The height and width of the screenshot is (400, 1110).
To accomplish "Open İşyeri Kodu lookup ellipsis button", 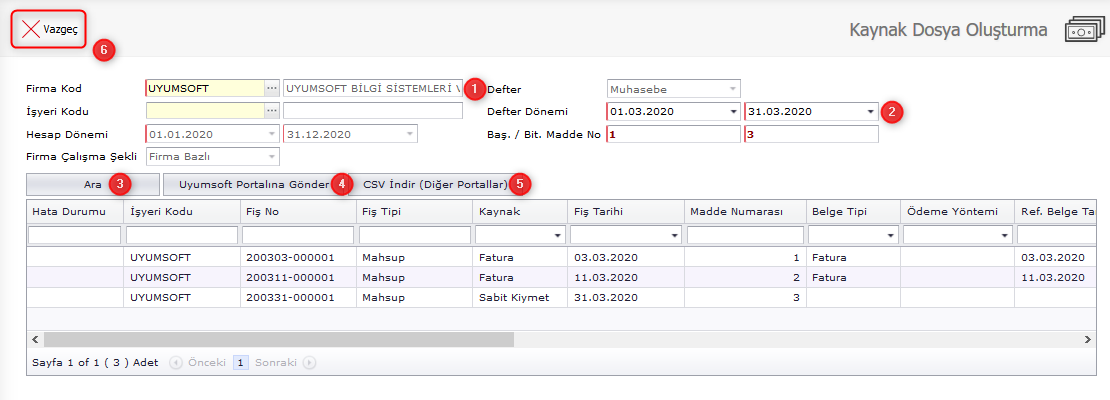I will pos(271,110).
